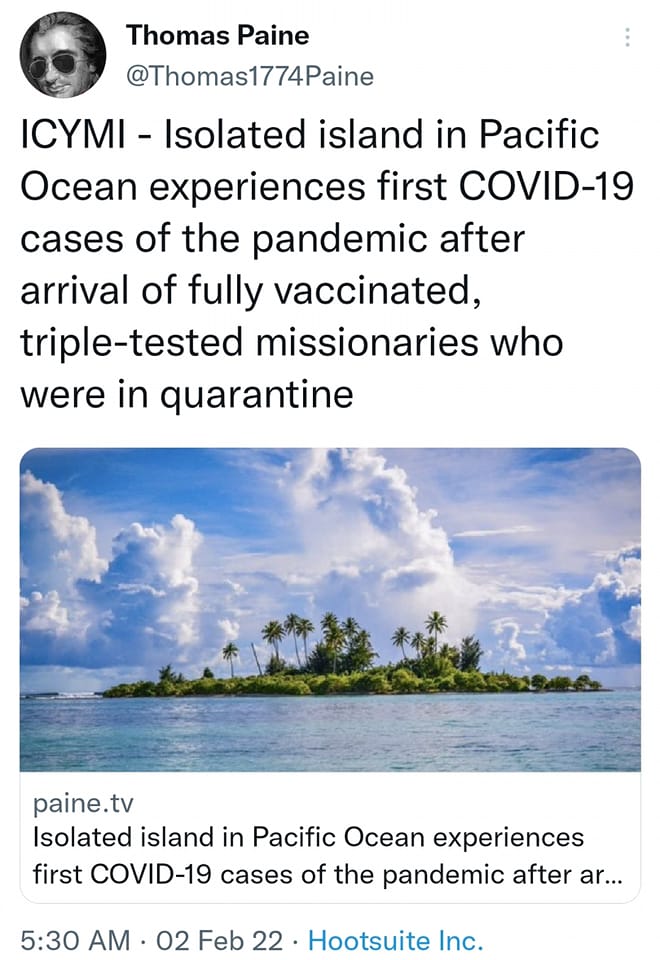Viewport: 660px width, 960px height.
Task: Click the ocean water in the card image
Action: click(330, 735)
